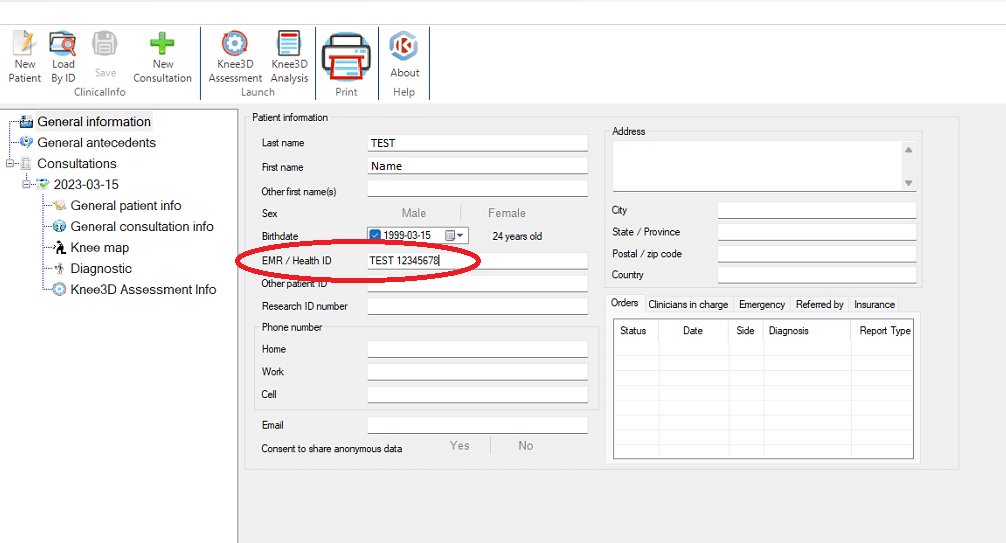This screenshot has height=543, width=1006.
Task: Open the Insurance tab
Action: pyautogui.click(x=874, y=304)
